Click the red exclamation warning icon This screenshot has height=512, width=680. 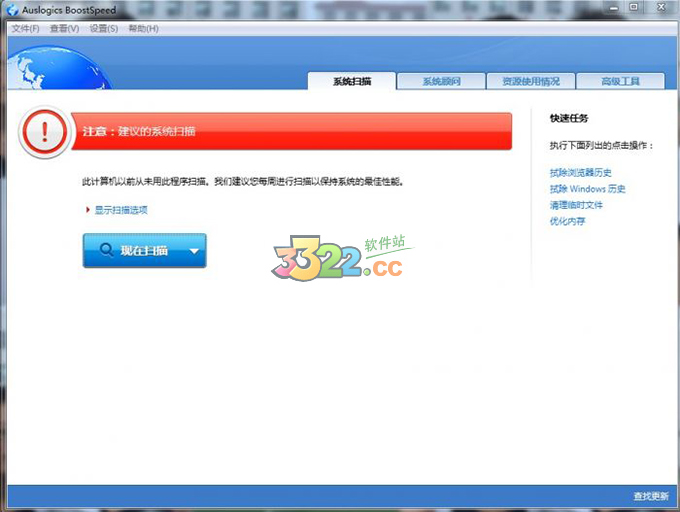[44, 132]
